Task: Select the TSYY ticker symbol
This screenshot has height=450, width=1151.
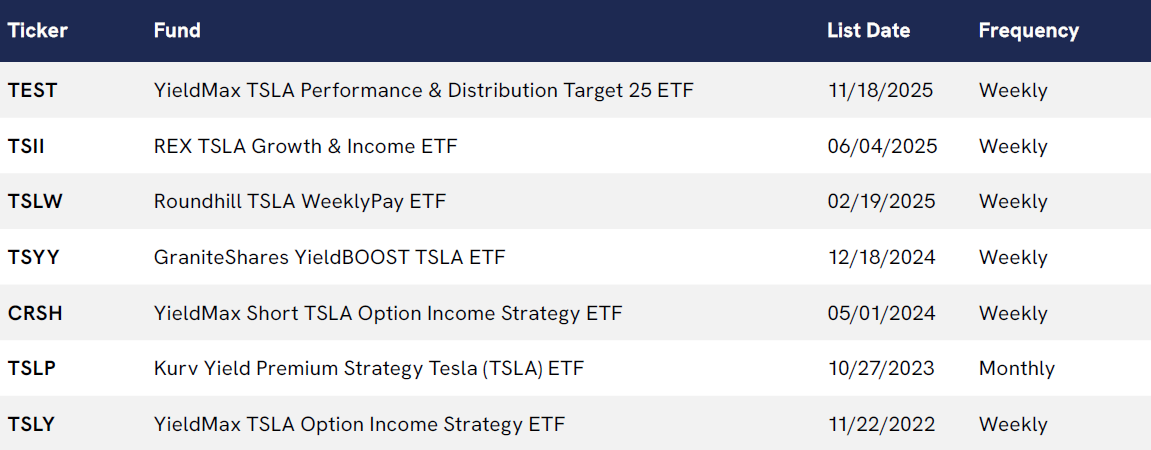Action: (x=34, y=257)
